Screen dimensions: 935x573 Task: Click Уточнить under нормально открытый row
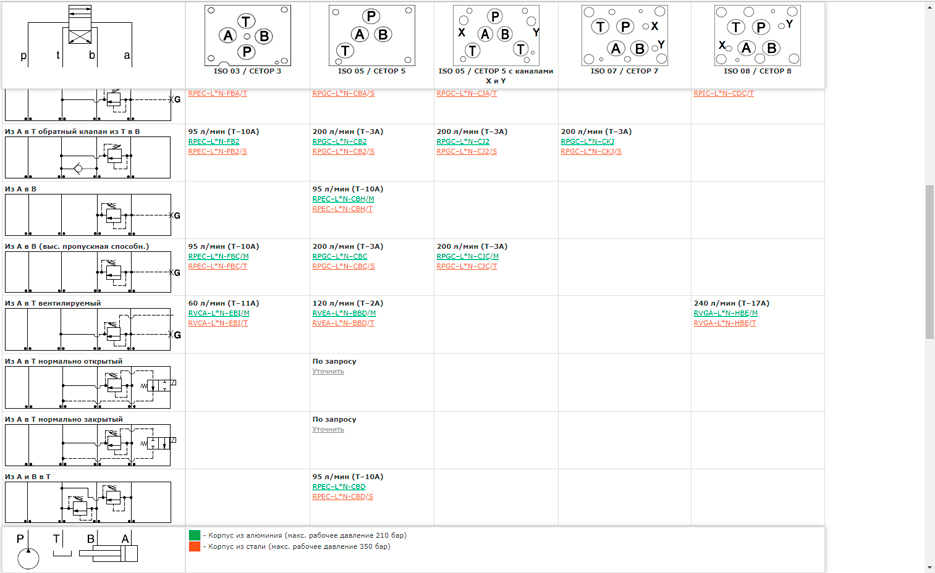click(x=328, y=371)
